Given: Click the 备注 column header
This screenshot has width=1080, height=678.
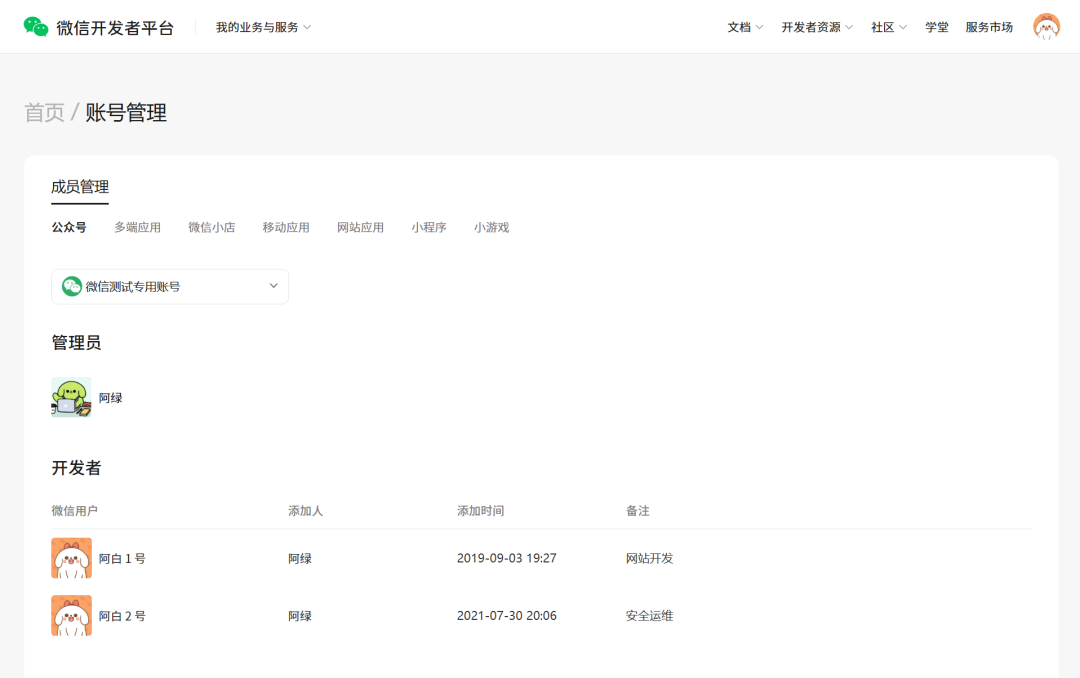Looking at the screenshot, I should pyautogui.click(x=638, y=511).
